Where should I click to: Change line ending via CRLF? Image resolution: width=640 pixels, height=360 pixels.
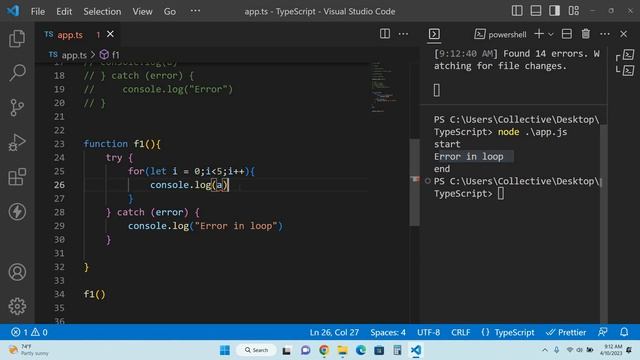[460, 332]
